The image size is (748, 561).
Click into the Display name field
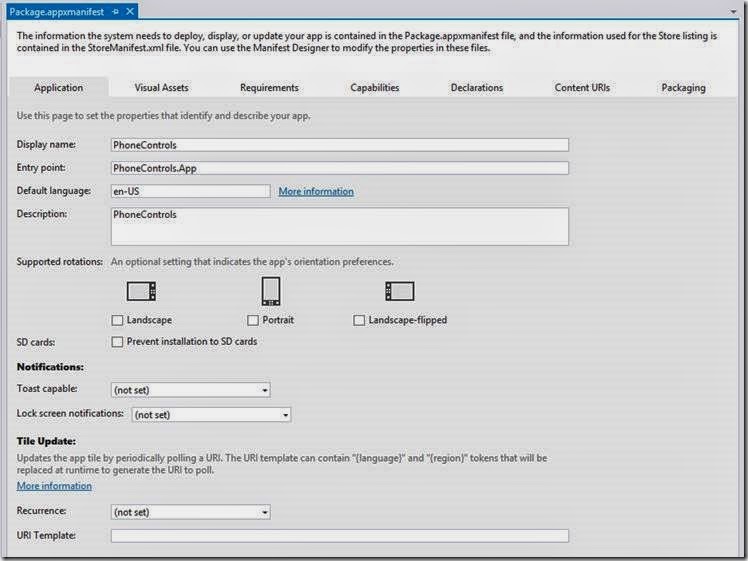pyautogui.click(x=340, y=145)
